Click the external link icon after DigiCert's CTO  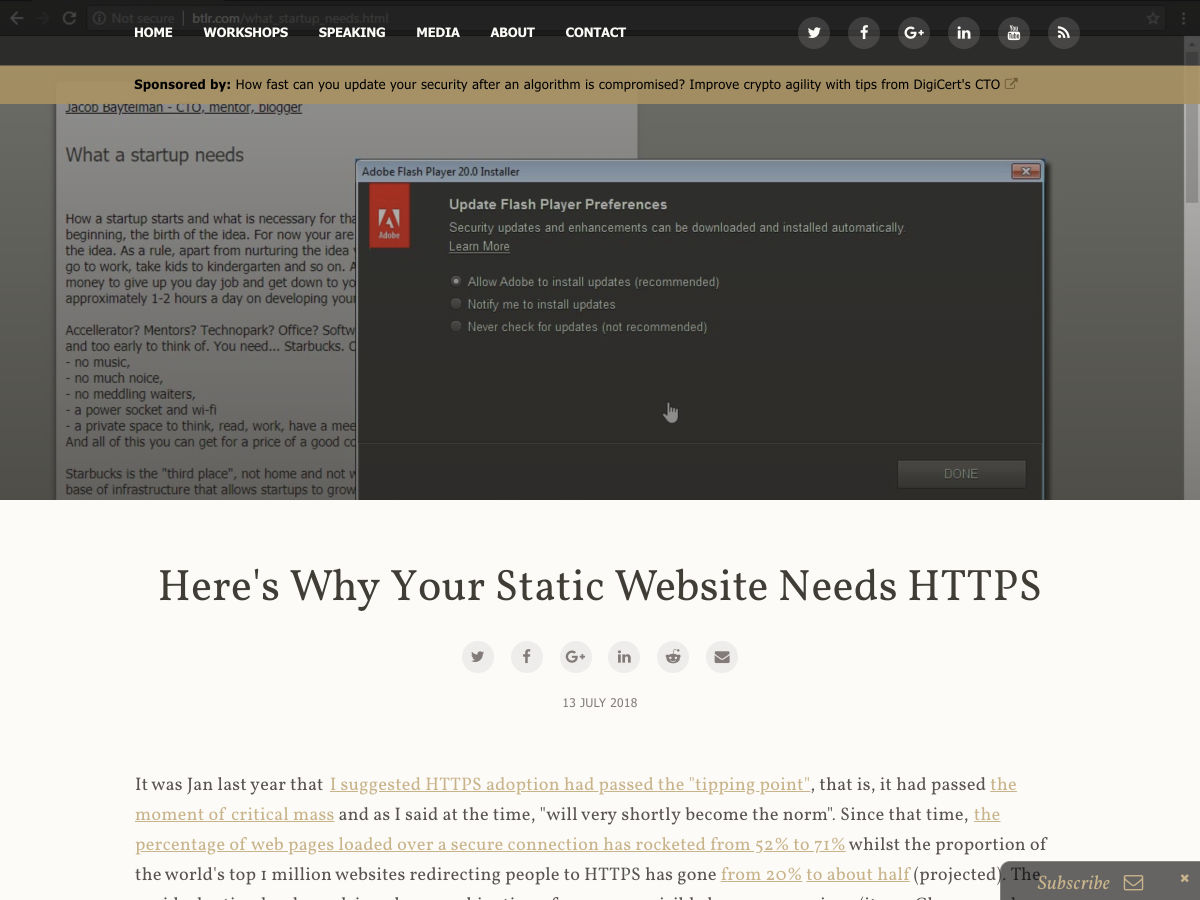point(1011,84)
